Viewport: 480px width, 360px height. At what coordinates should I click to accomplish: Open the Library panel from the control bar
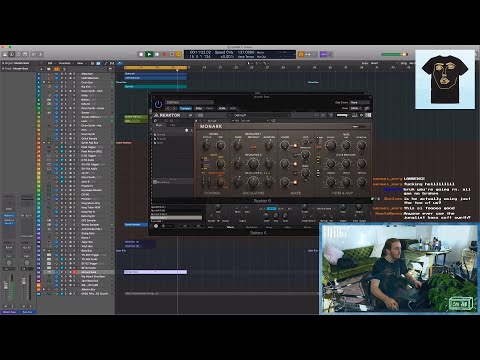click(x=5, y=54)
